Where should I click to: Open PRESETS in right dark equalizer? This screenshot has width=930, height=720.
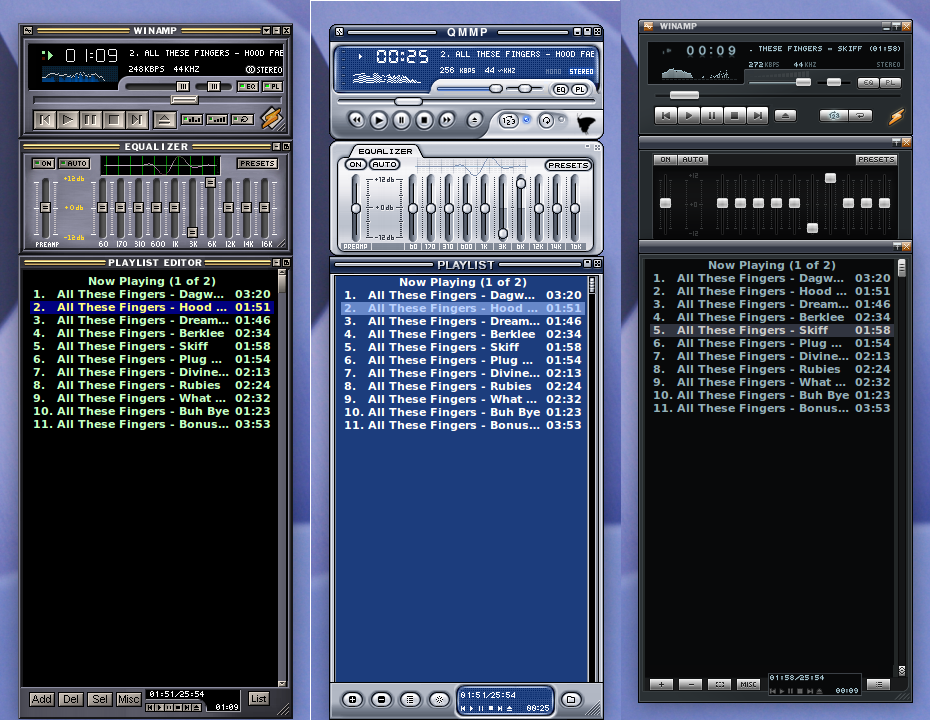(x=876, y=160)
